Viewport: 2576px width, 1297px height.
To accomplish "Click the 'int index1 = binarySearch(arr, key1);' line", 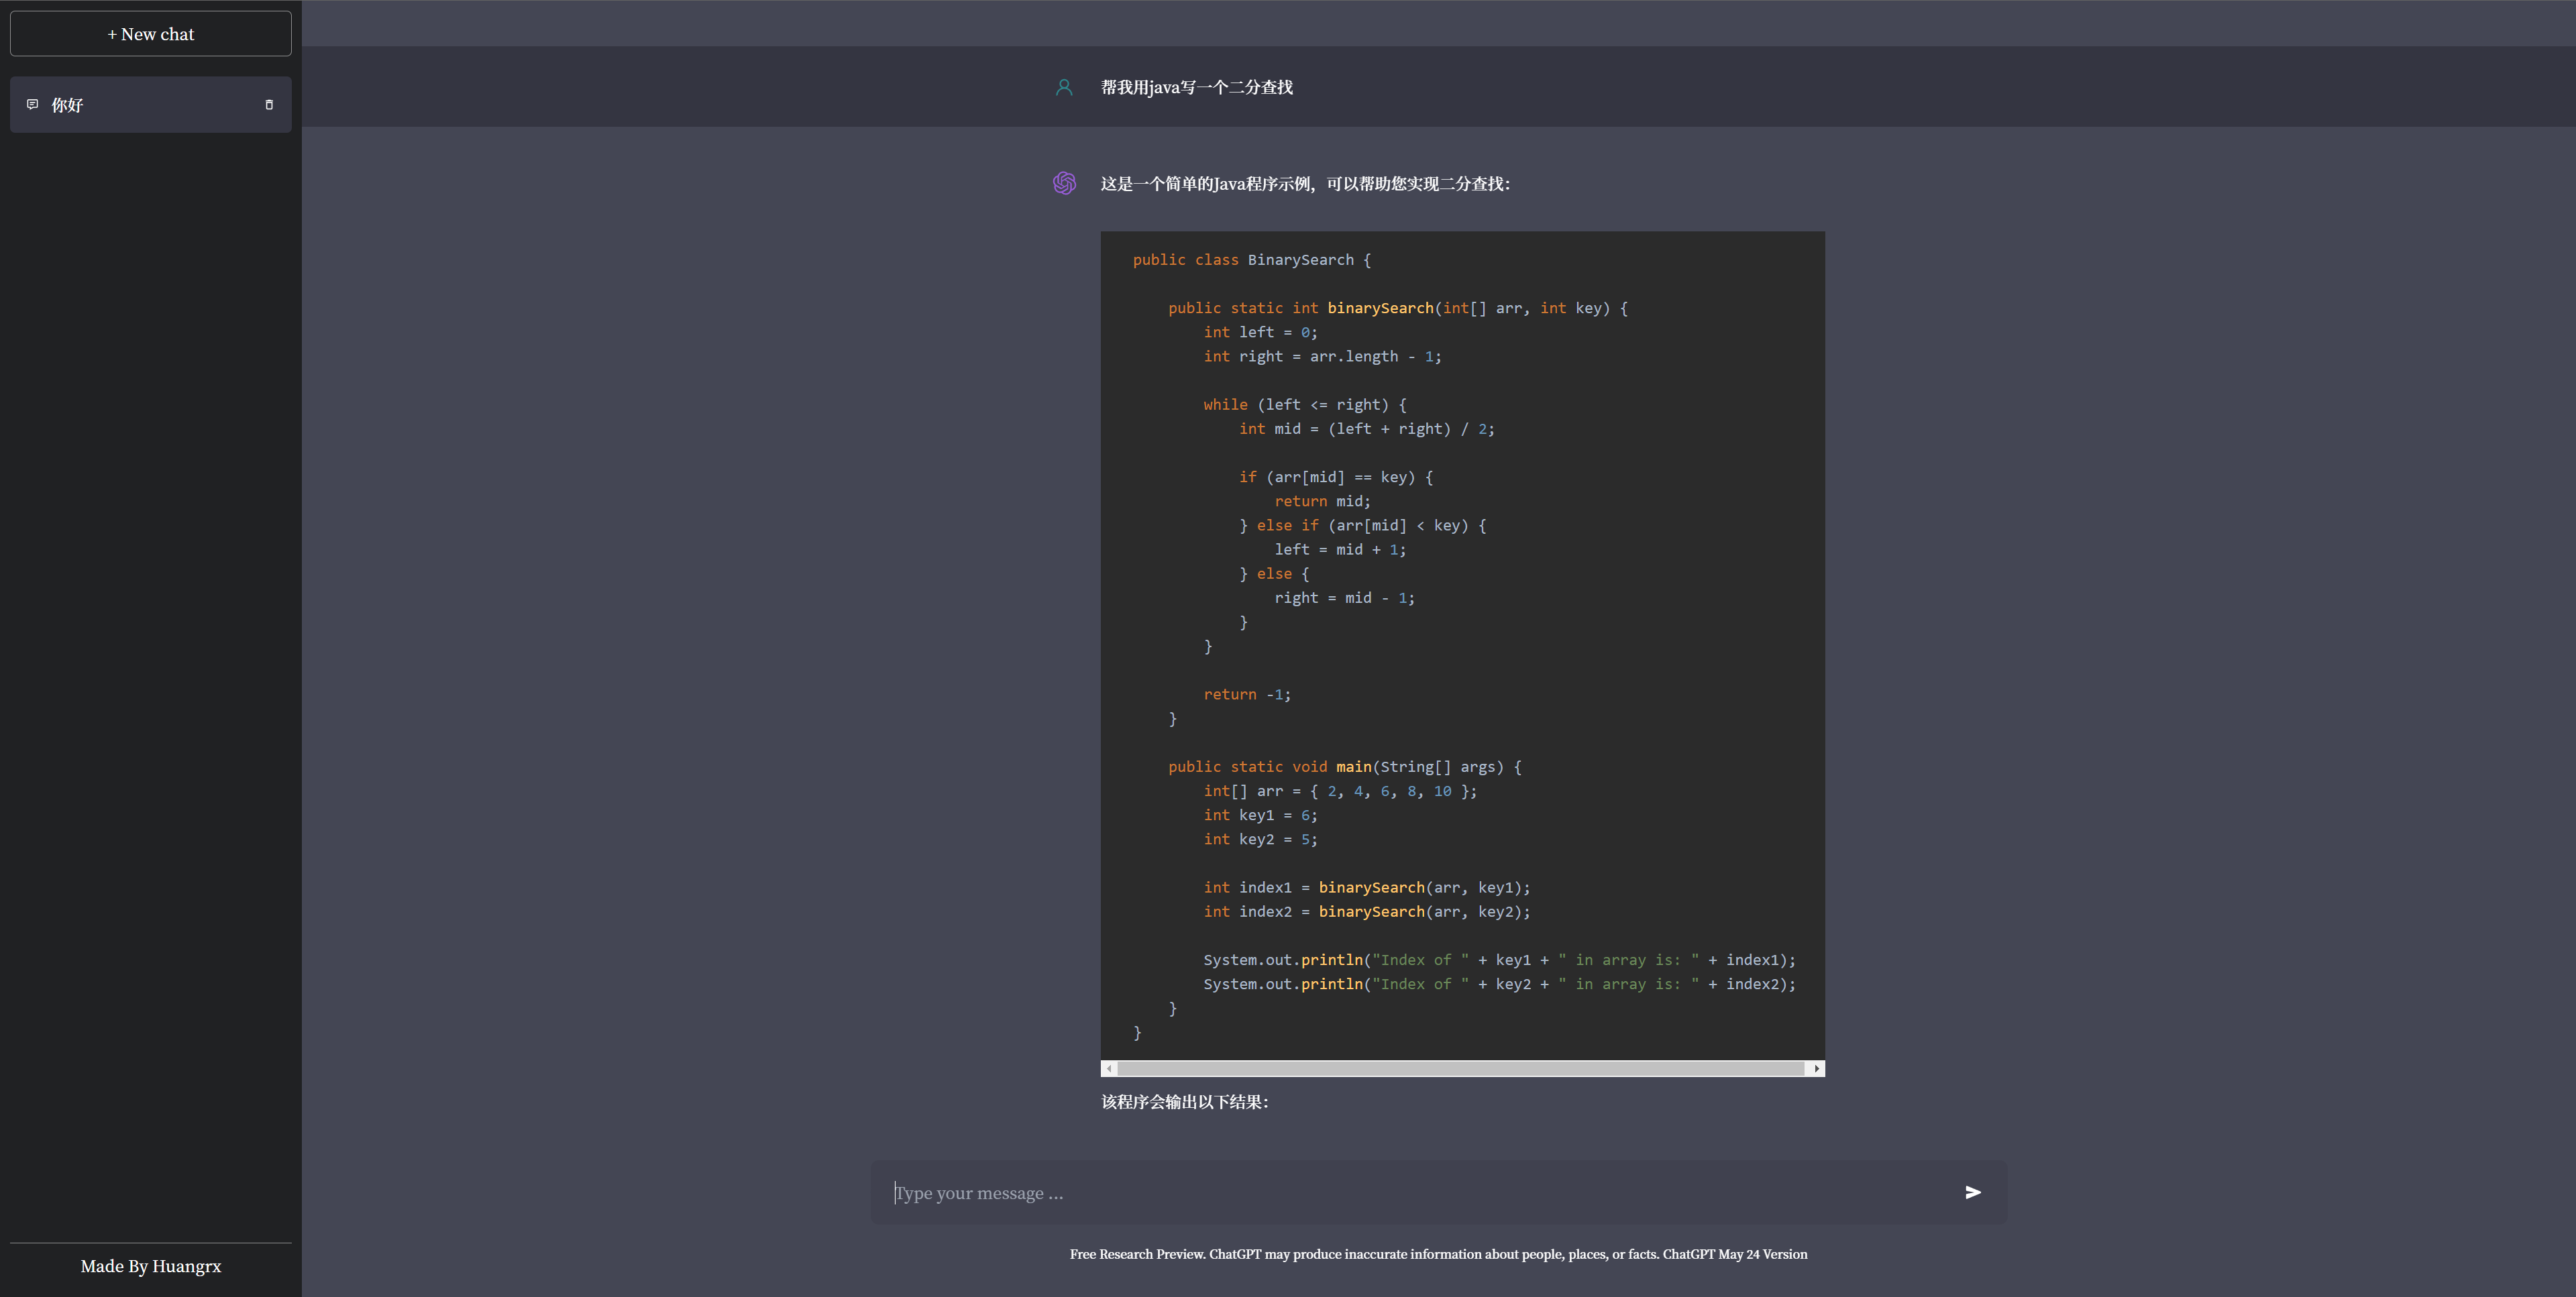I will click(1367, 888).
